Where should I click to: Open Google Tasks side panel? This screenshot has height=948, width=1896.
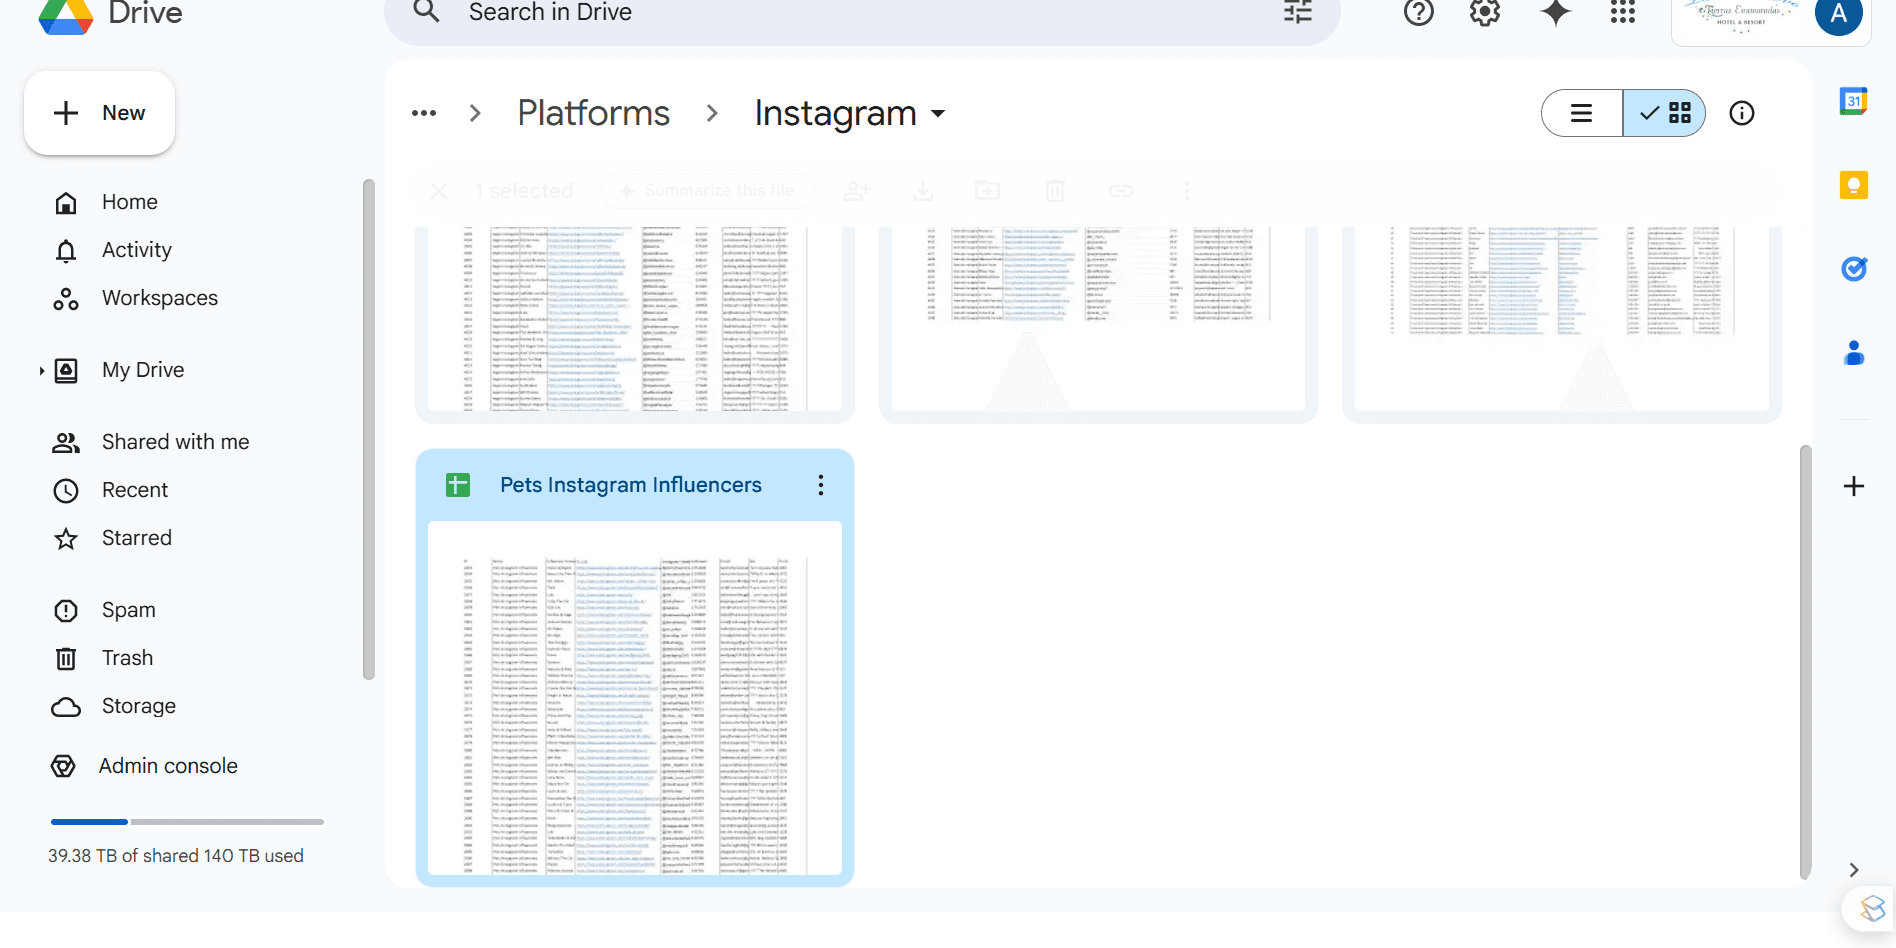click(x=1854, y=269)
